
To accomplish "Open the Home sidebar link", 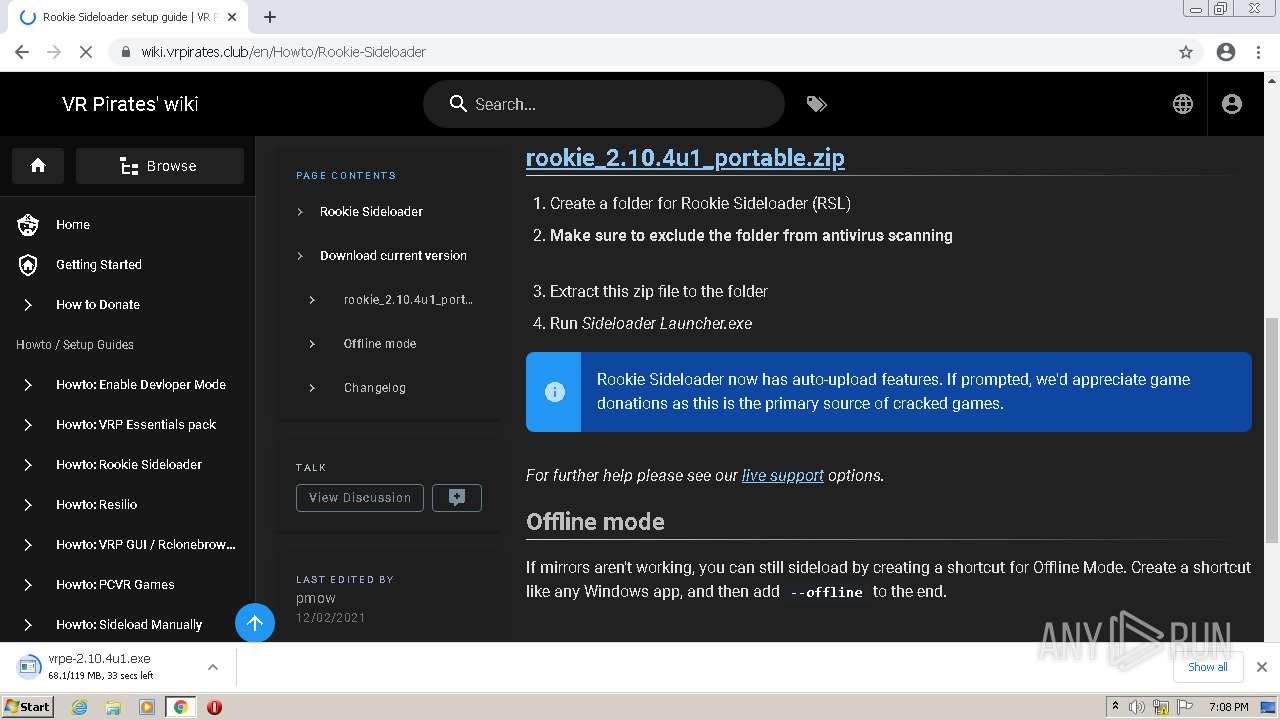I will click(73, 225).
